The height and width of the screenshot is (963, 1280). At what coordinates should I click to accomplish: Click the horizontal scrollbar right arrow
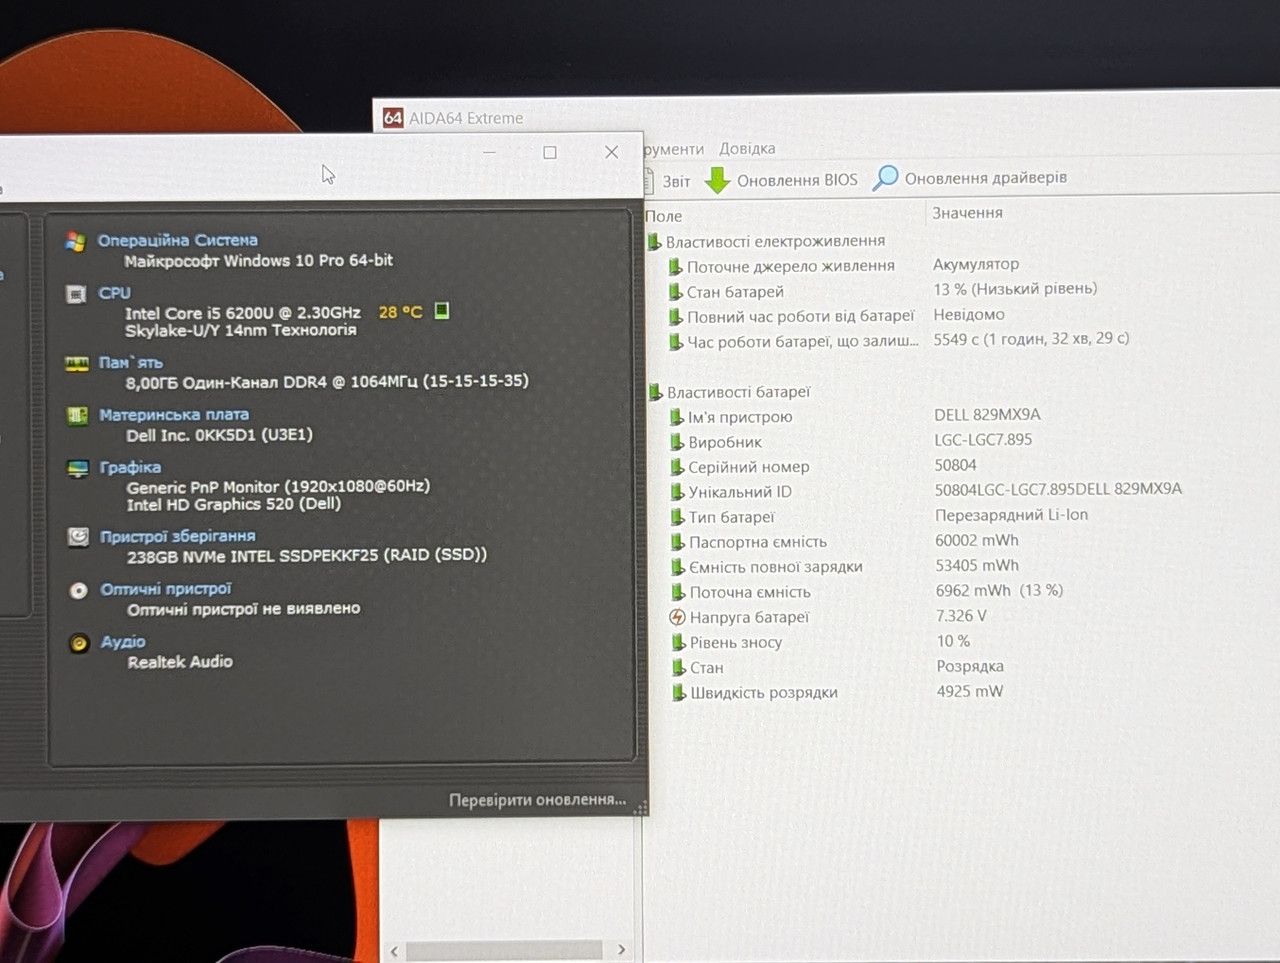click(621, 950)
